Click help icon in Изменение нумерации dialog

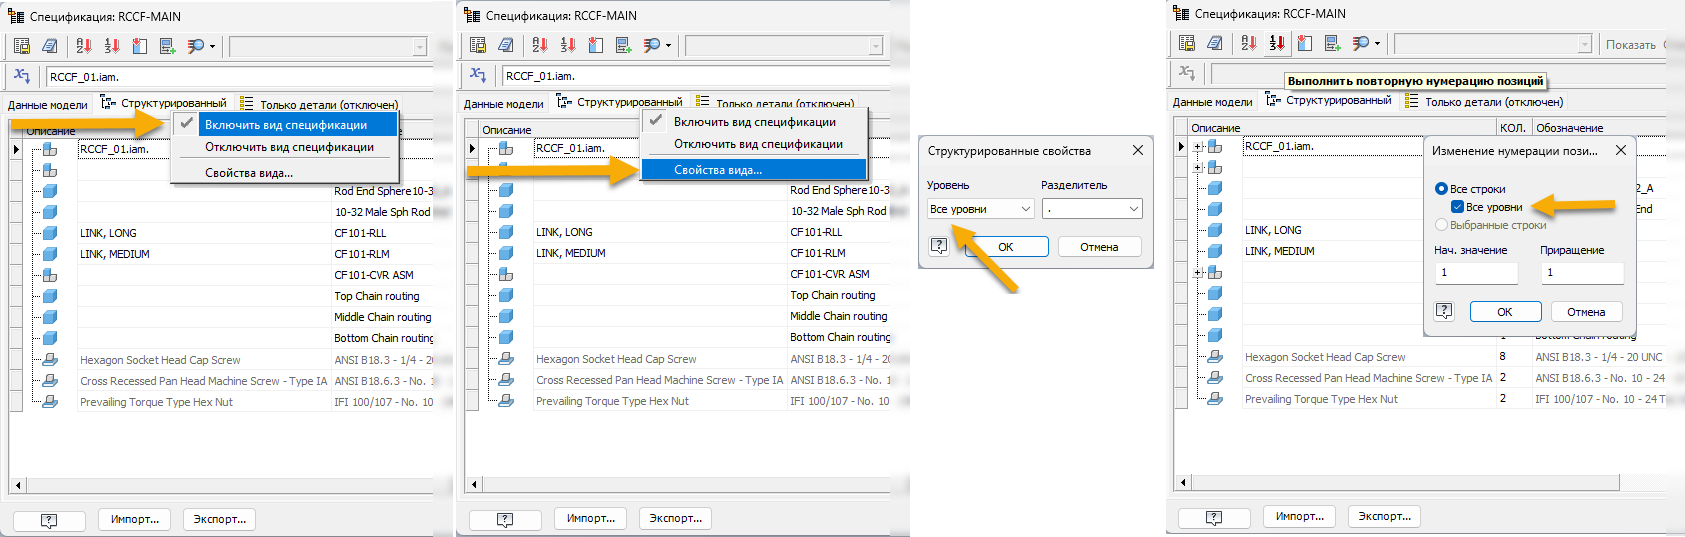point(1444,311)
